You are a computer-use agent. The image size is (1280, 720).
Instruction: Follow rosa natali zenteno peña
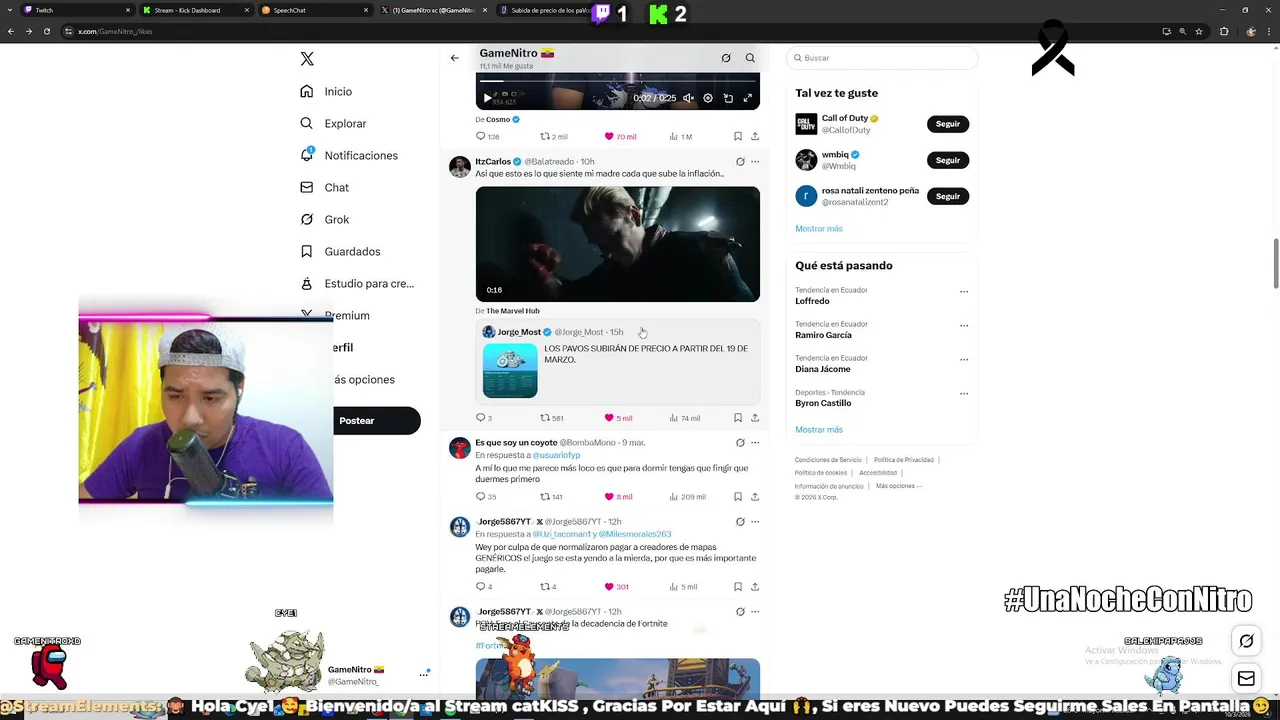[948, 196]
